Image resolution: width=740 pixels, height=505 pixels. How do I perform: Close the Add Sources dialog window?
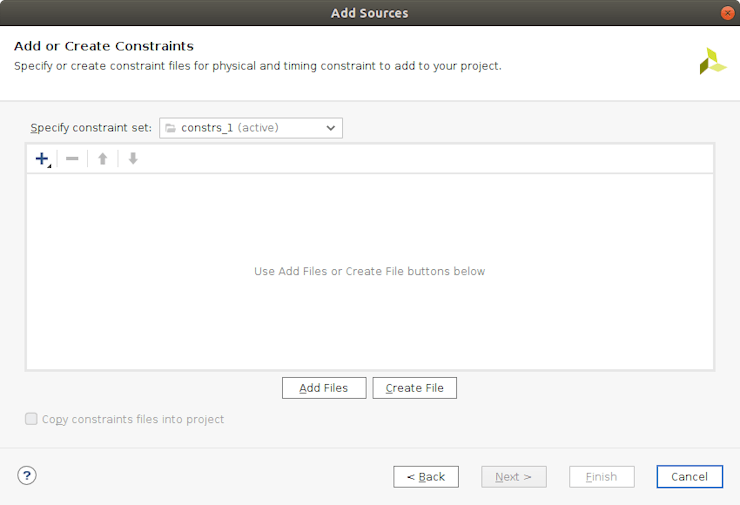pyautogui.click(x=727, y=13)
